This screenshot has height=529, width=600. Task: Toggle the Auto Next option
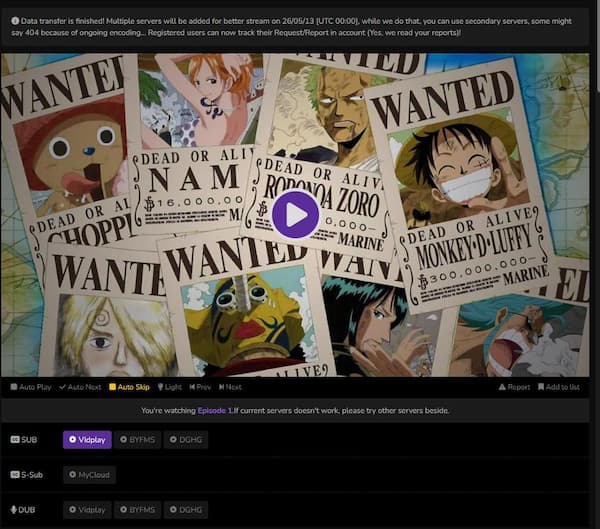(80, 387)
